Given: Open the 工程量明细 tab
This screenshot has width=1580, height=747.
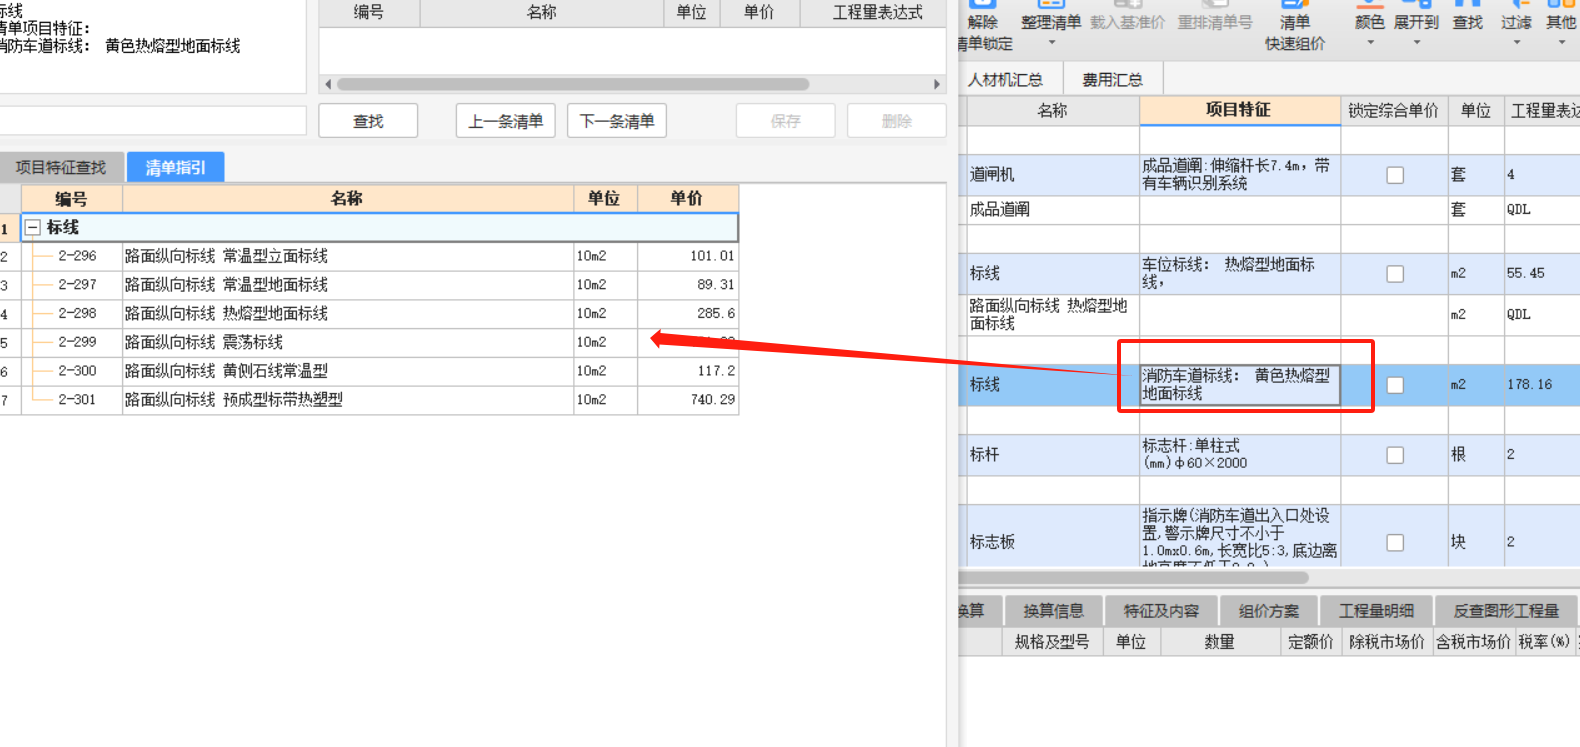Looking at the screenshot, I should pos(1377,610).
